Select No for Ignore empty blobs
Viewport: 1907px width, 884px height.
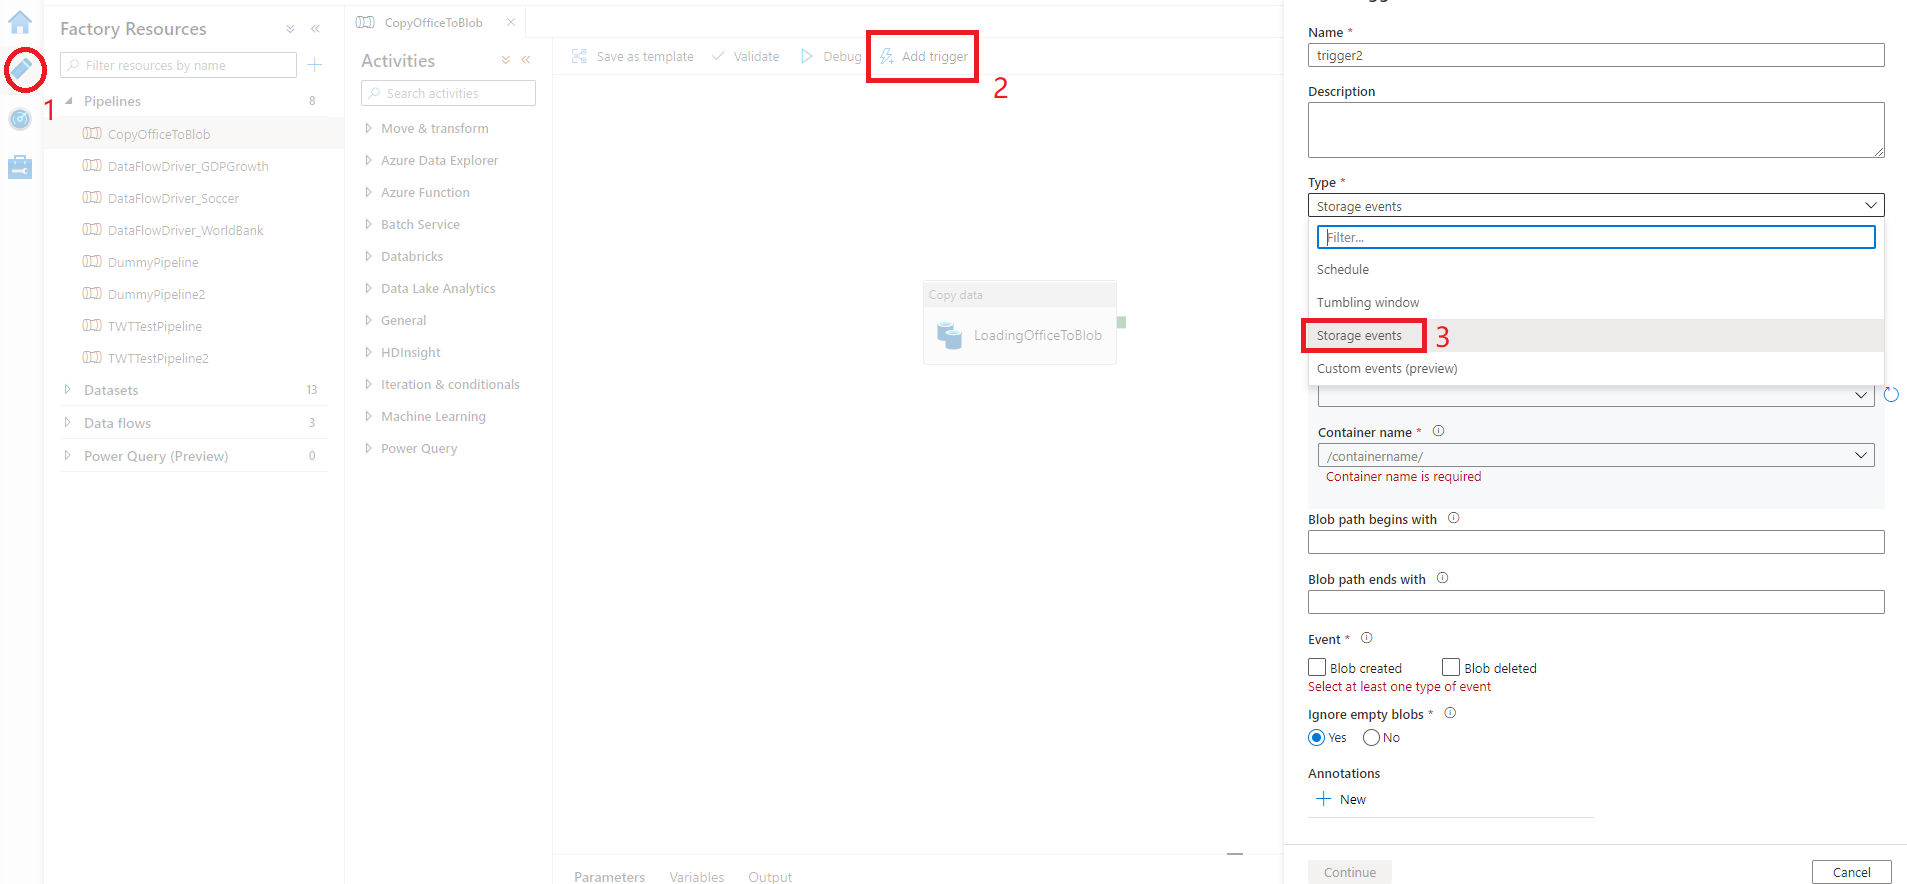point(1371,738)
